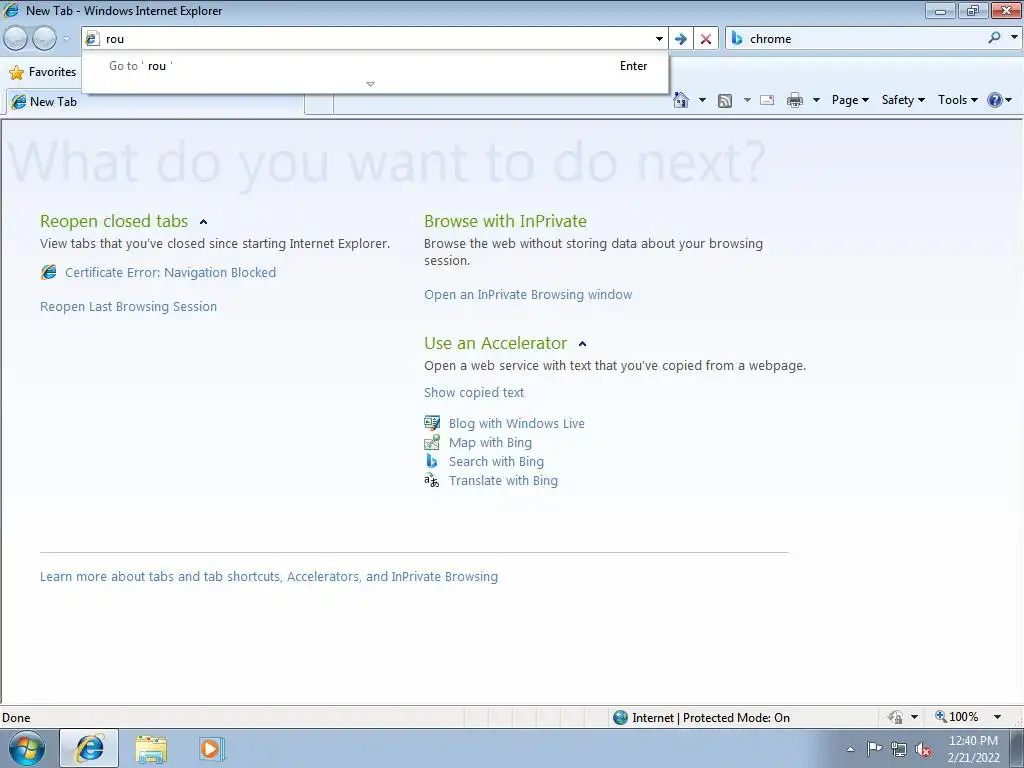
Task: Click Search with Bing accelerator
Action: tap(496, 461)
